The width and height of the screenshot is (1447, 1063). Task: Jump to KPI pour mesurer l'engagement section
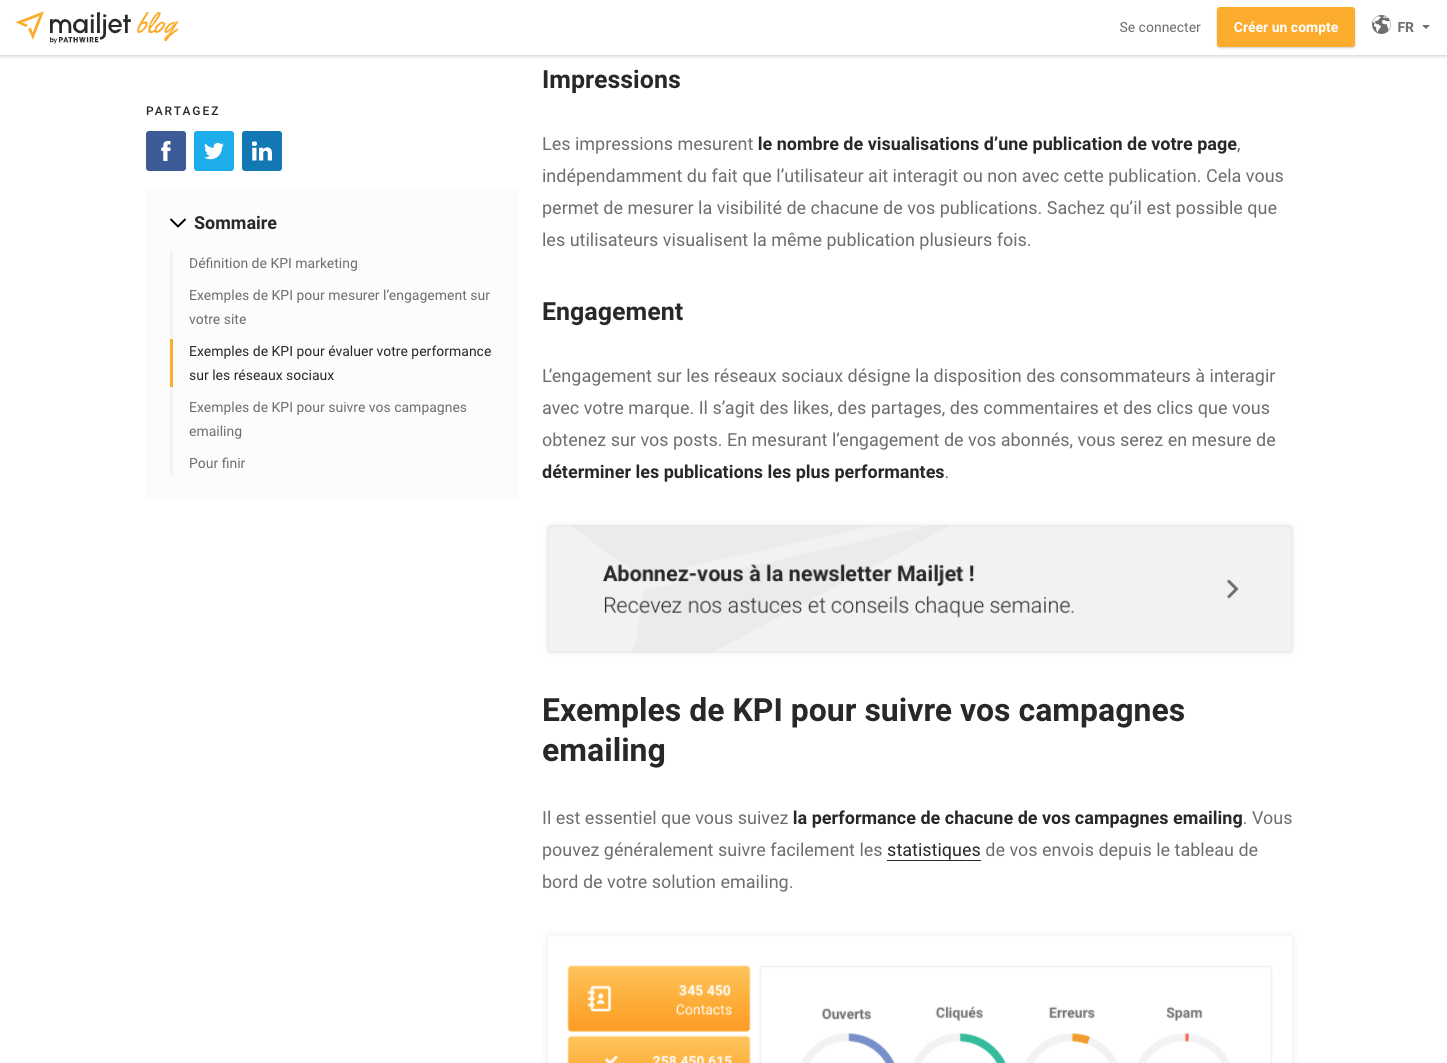[x=340, y=307]
